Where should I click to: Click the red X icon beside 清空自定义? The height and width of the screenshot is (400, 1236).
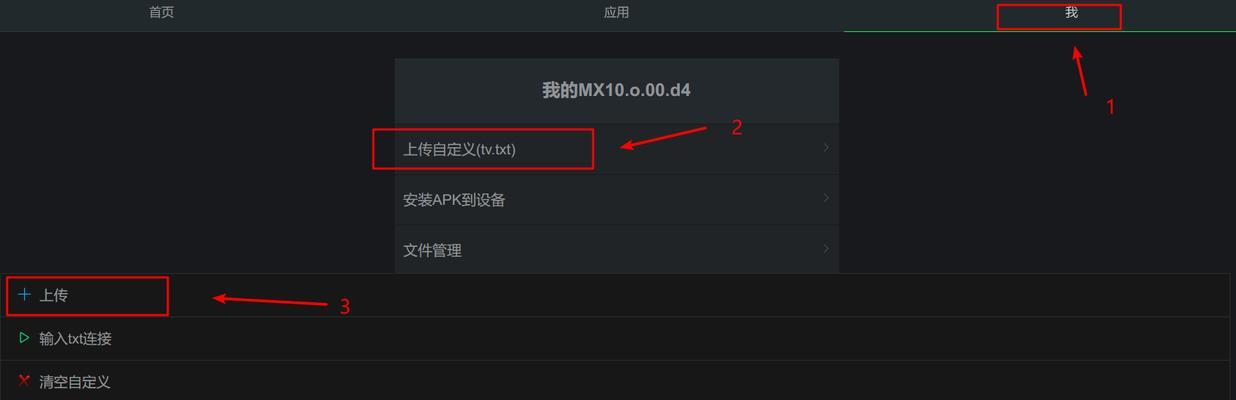24,381
